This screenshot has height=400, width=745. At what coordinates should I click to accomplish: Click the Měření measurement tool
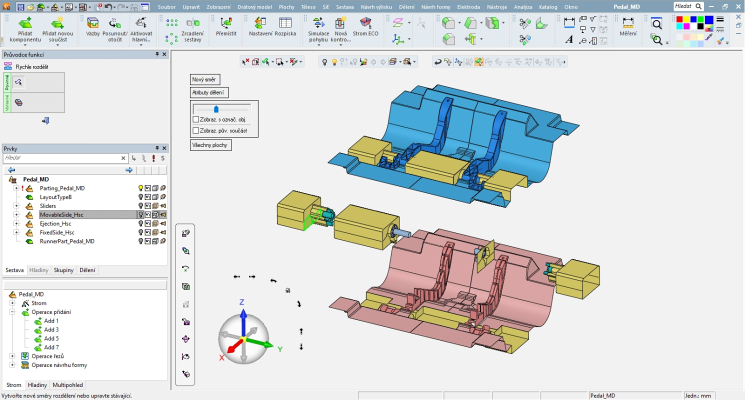point(627,24)
